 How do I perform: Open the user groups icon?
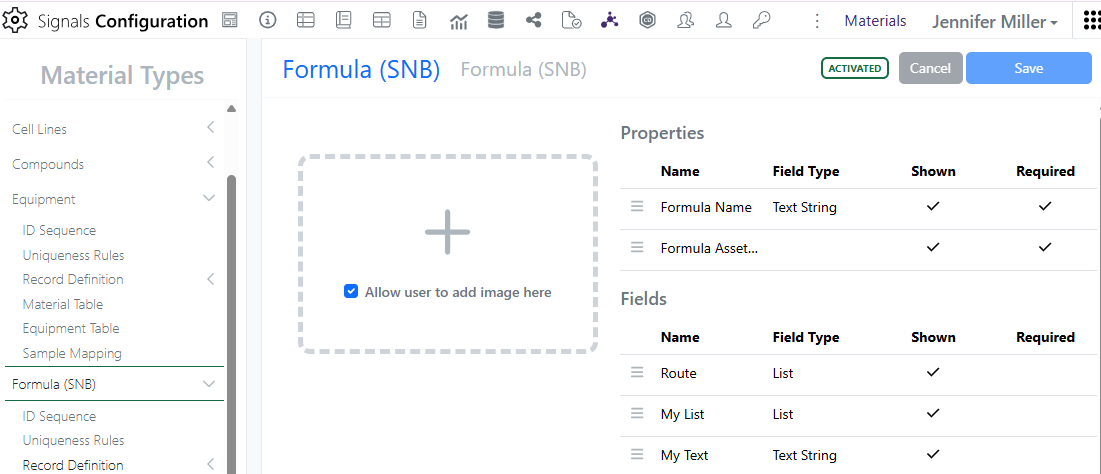(685, 20)
